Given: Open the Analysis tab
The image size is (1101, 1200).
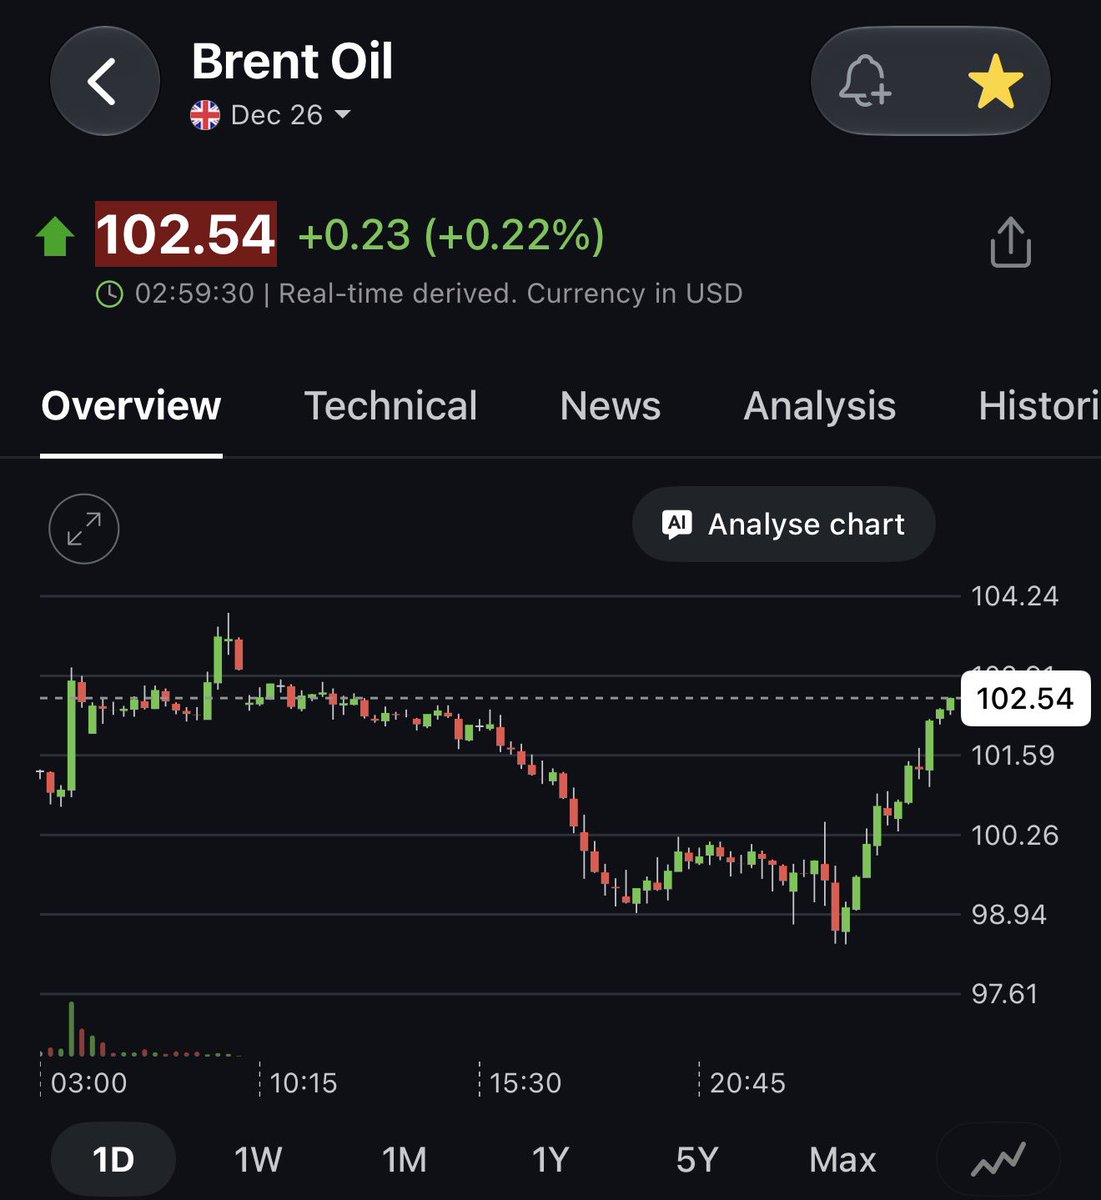Looking at the screenshot, I should pyautogui.click(x=820, y=406).
